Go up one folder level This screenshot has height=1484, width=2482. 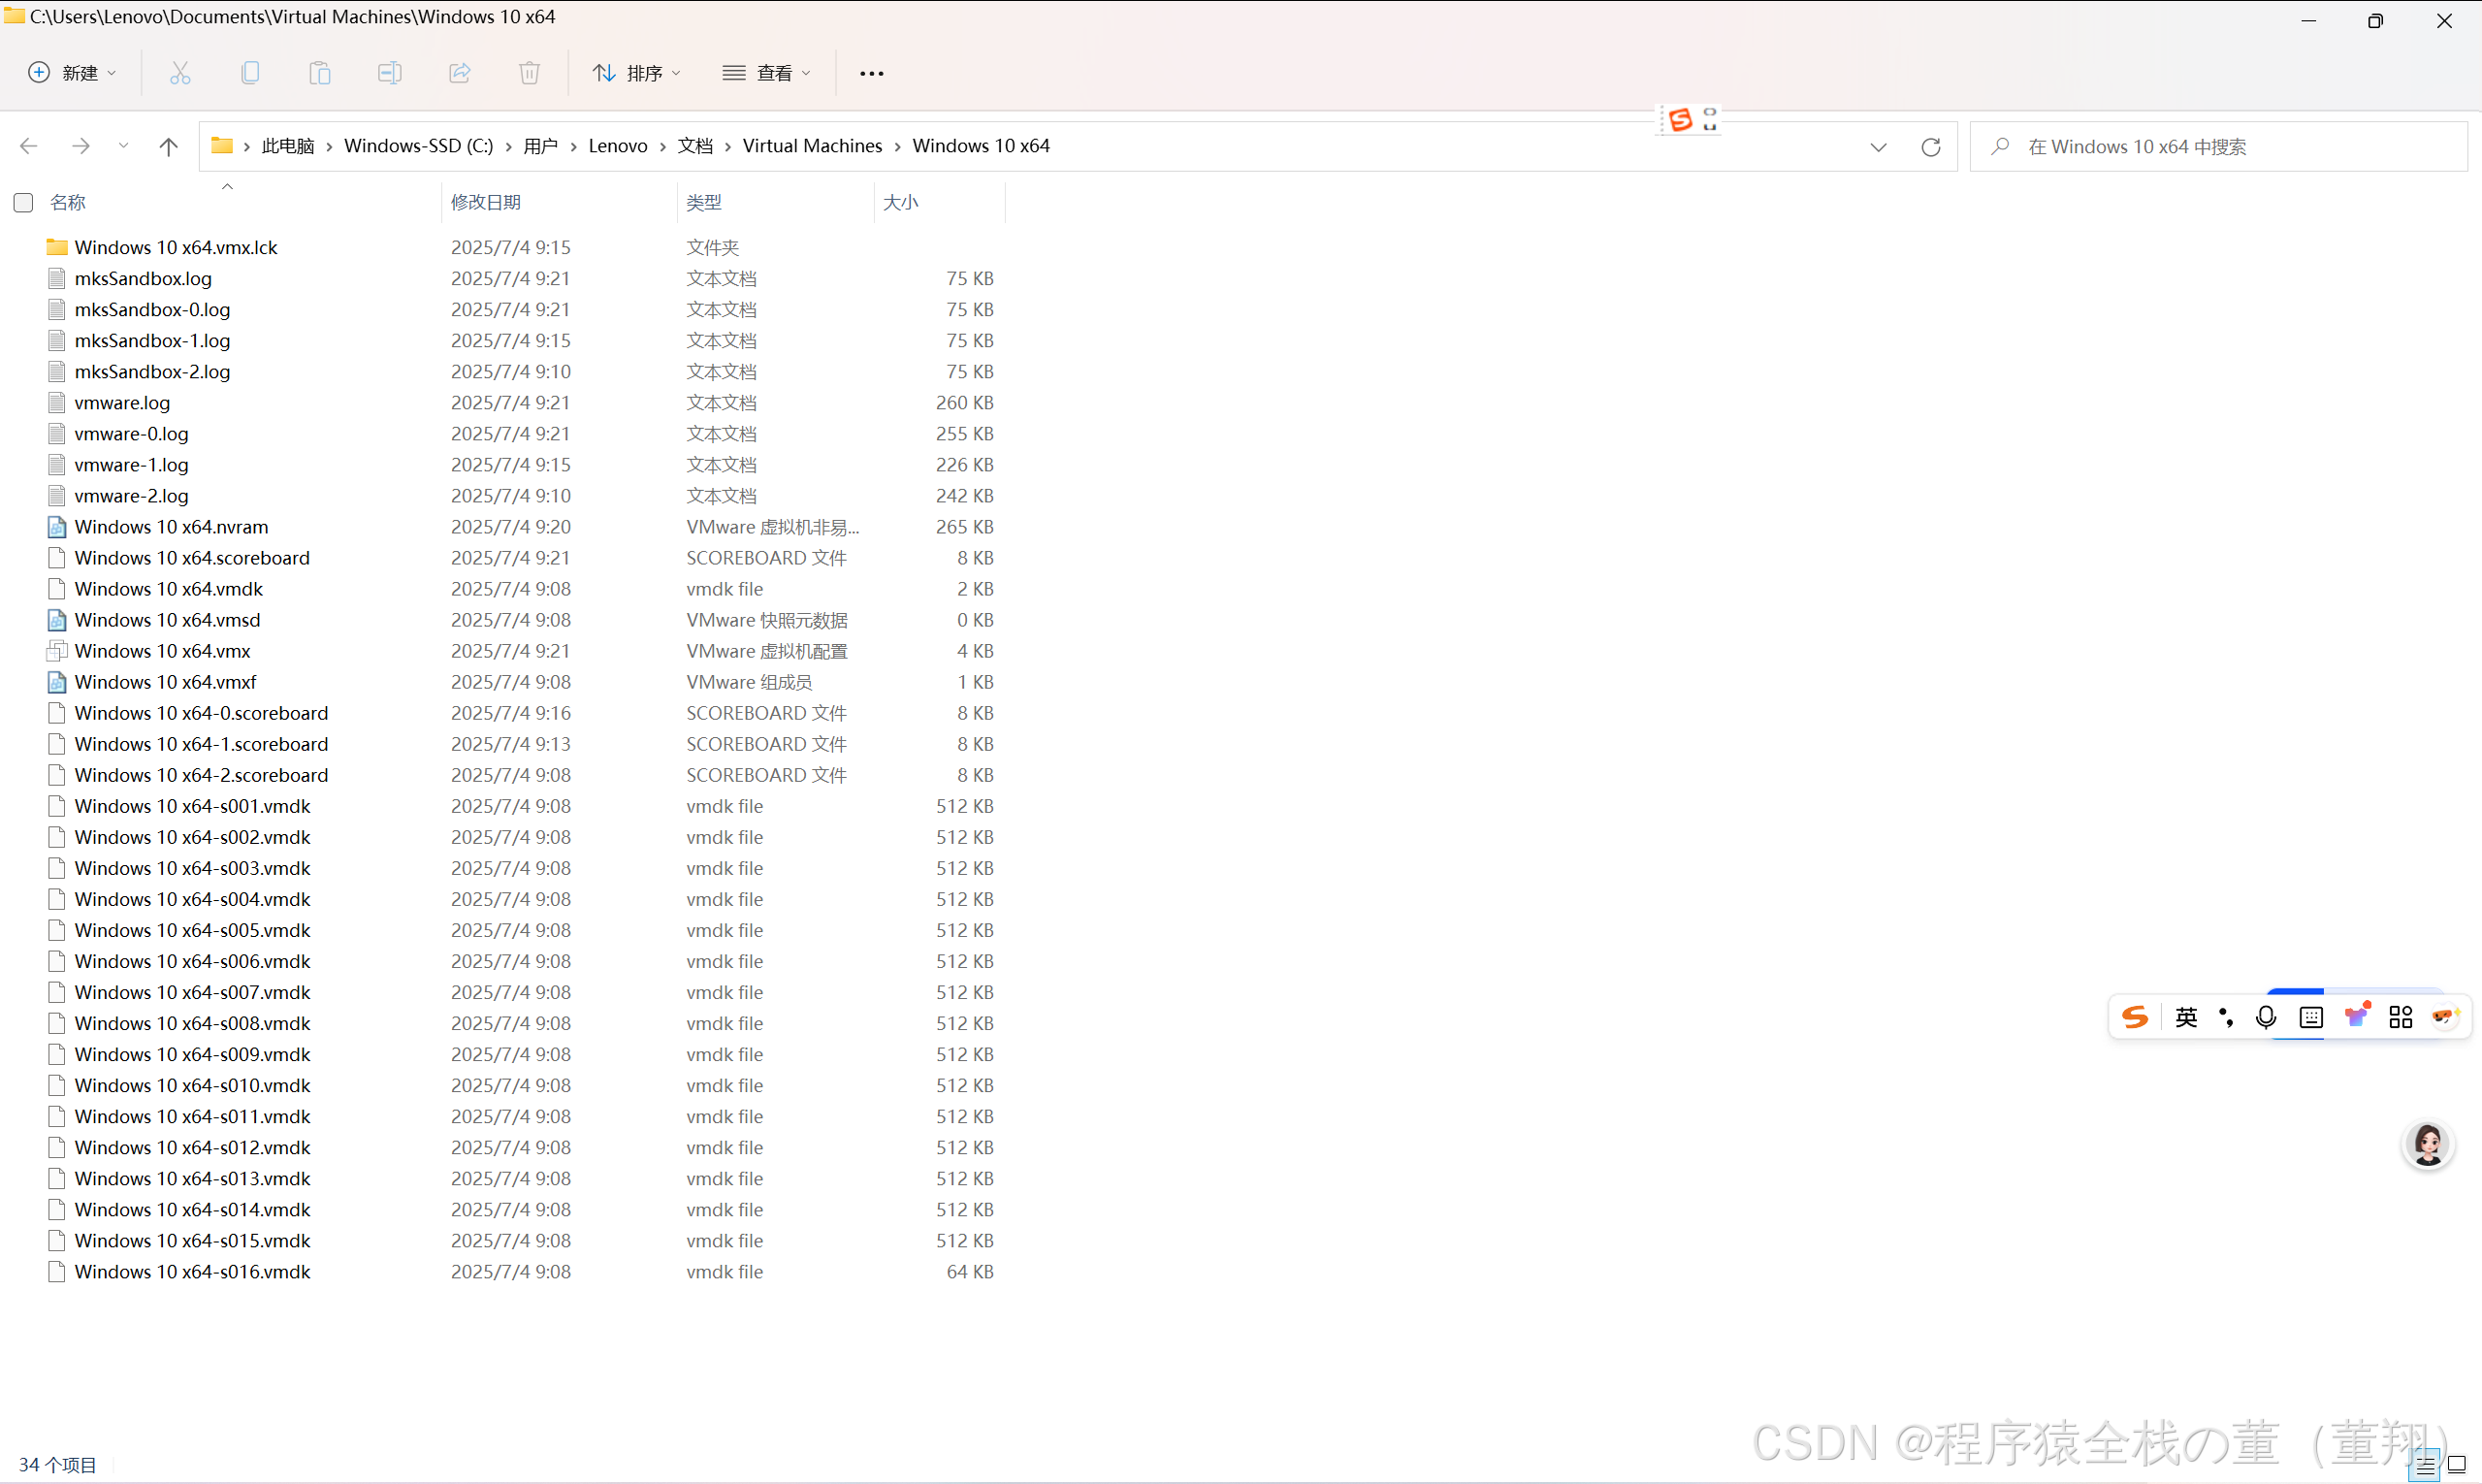(168, 147)
